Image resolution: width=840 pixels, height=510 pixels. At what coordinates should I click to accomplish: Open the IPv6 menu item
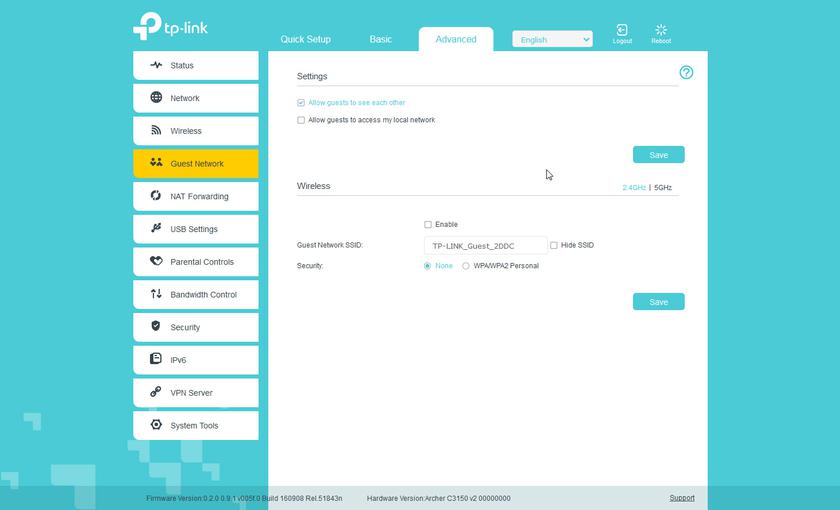tap(196, 359)
